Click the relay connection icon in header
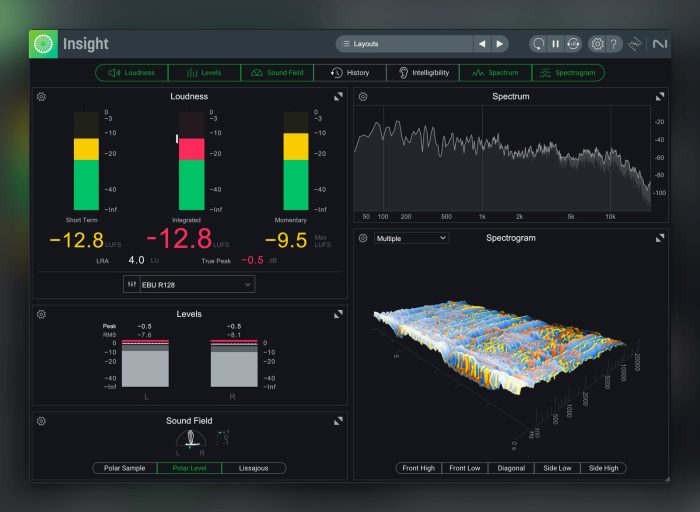This screenshot has width=700, height=512. point(634,44)
